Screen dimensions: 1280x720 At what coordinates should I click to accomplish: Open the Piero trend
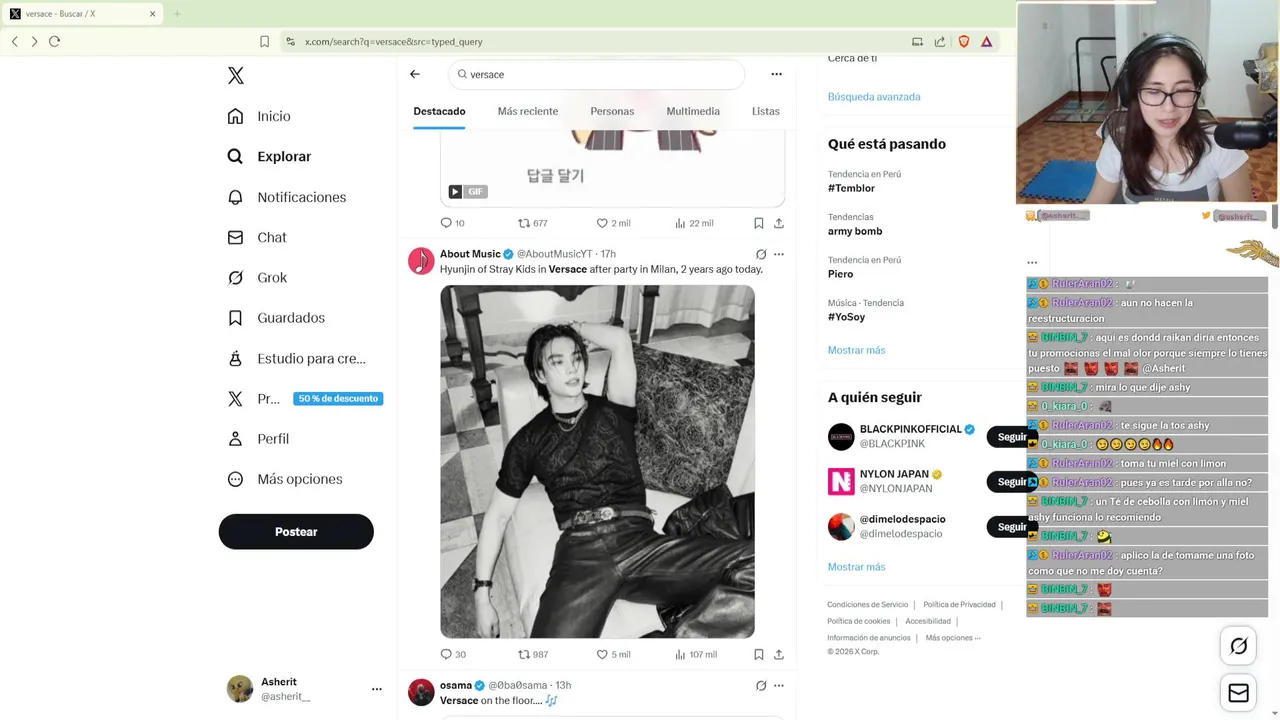coord(840,274)
